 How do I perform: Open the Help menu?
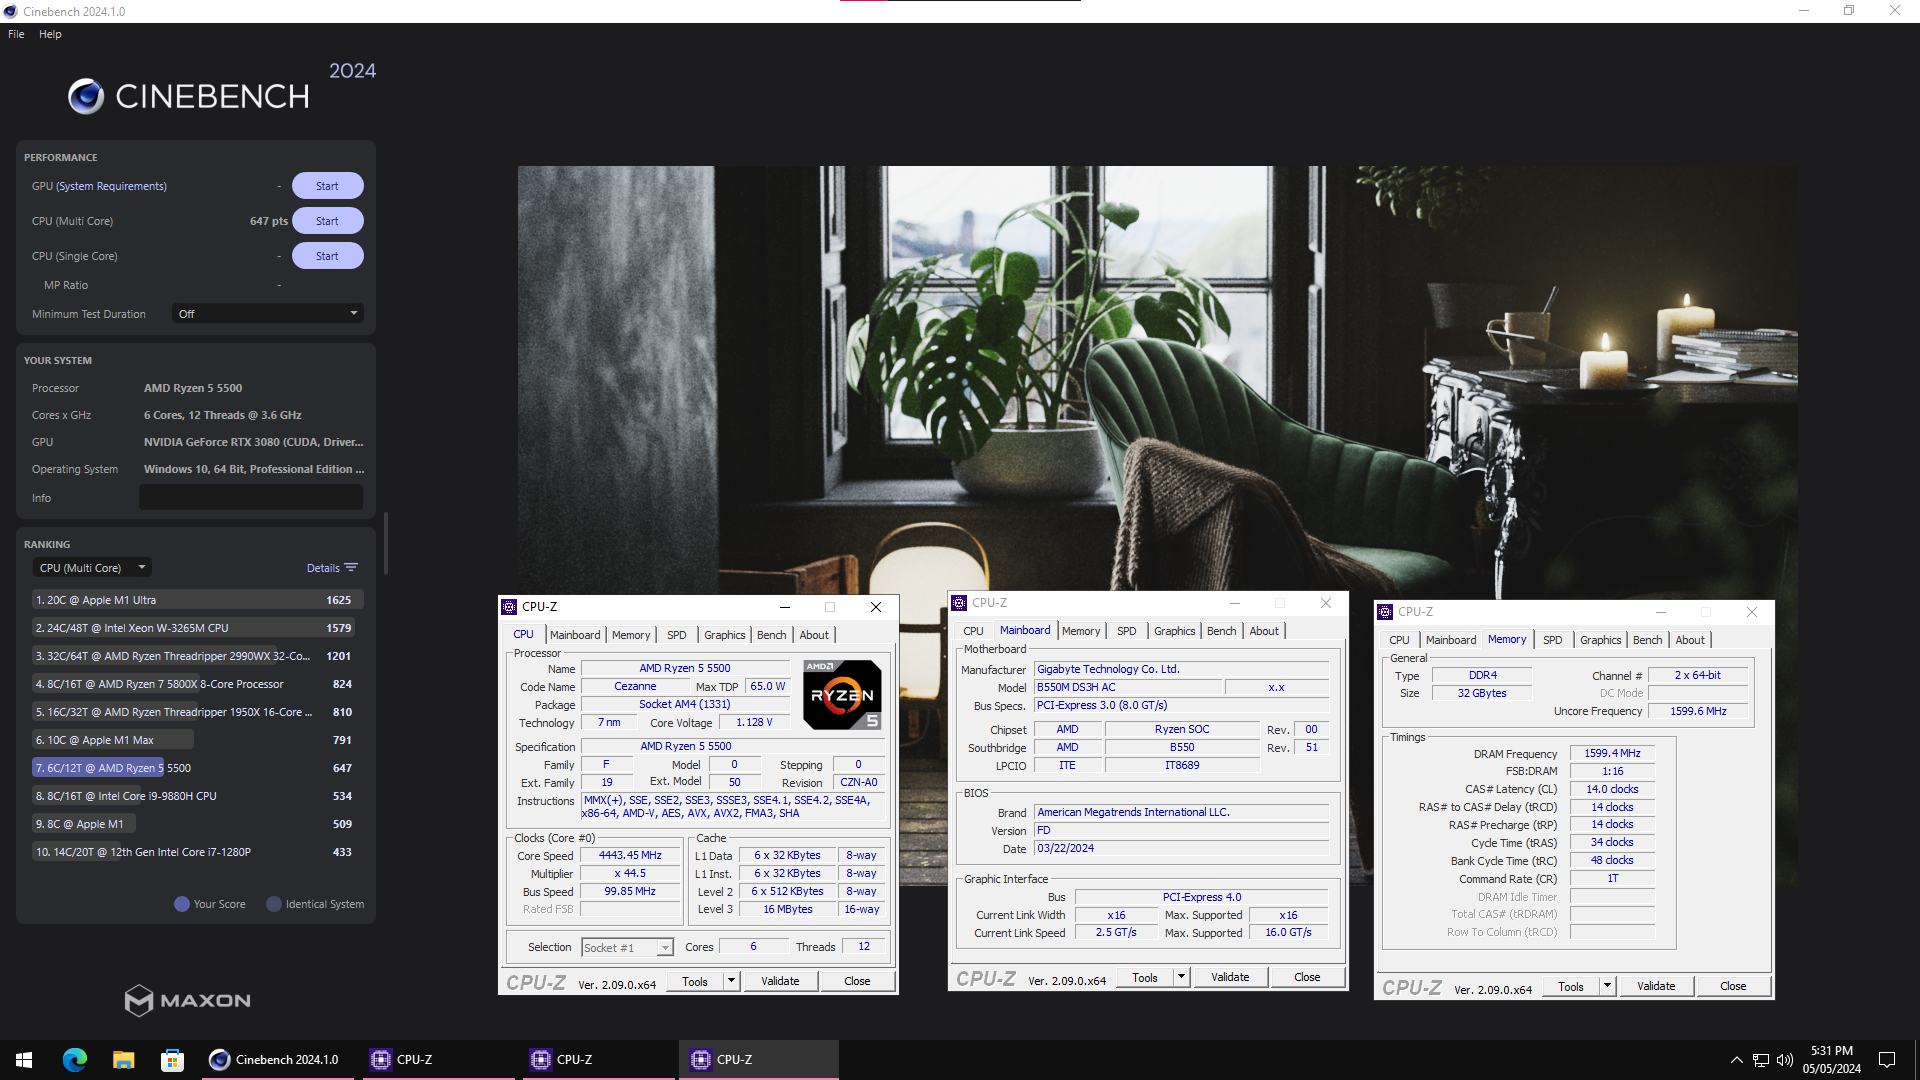[50, 34]
